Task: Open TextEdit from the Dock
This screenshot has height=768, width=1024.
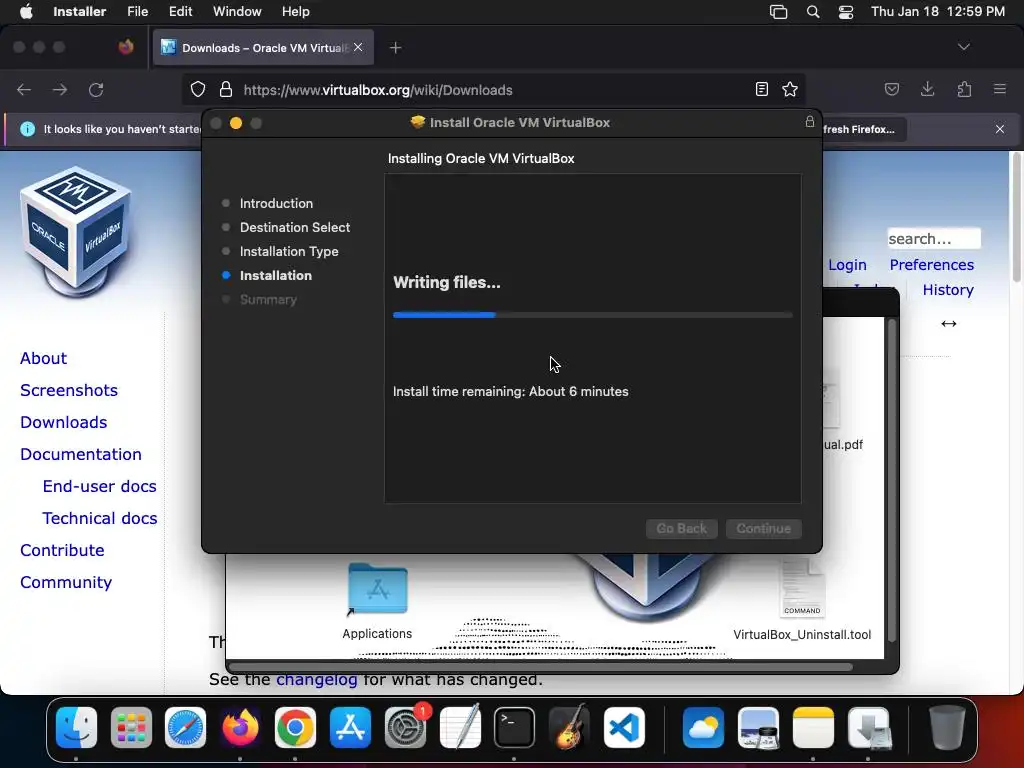Action: click(x=460, y=727)
